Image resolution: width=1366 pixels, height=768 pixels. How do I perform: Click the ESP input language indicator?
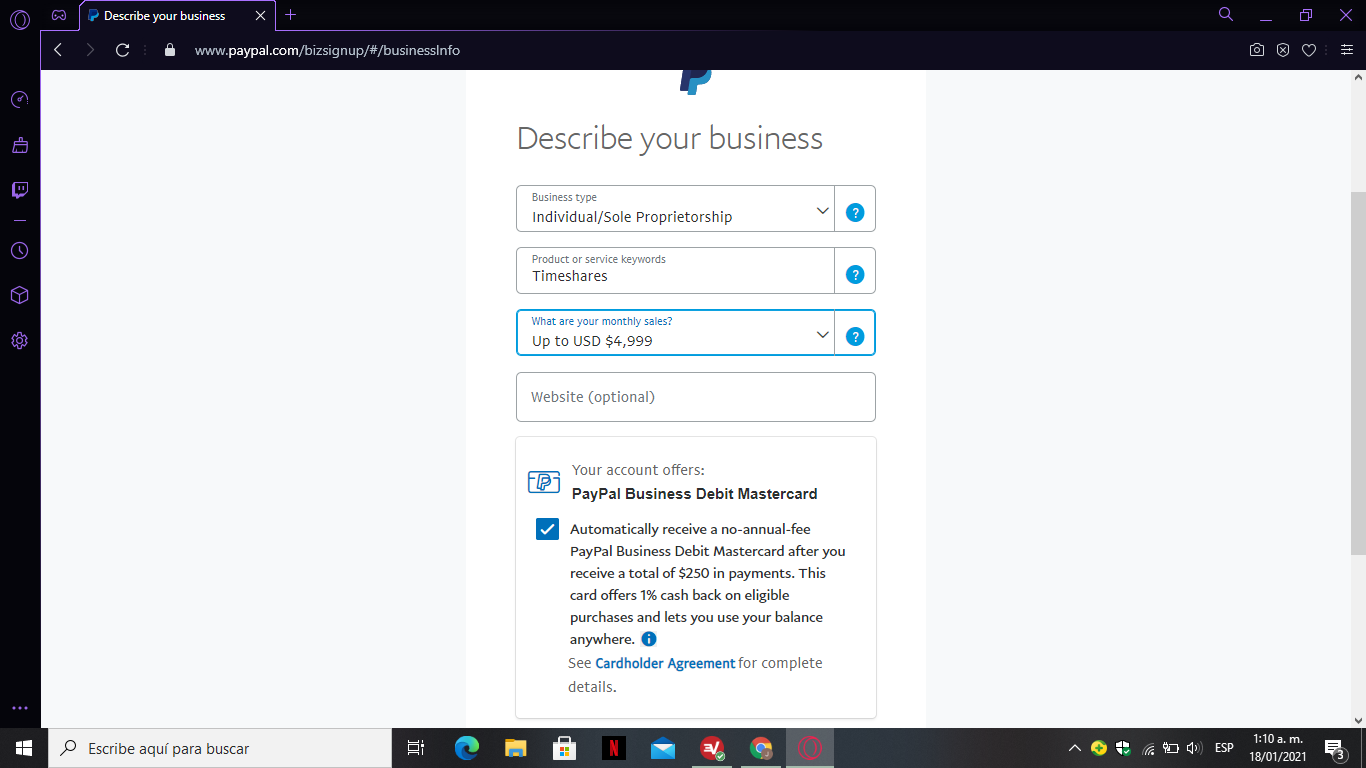pyautogui.click(x=1224, y=748)
